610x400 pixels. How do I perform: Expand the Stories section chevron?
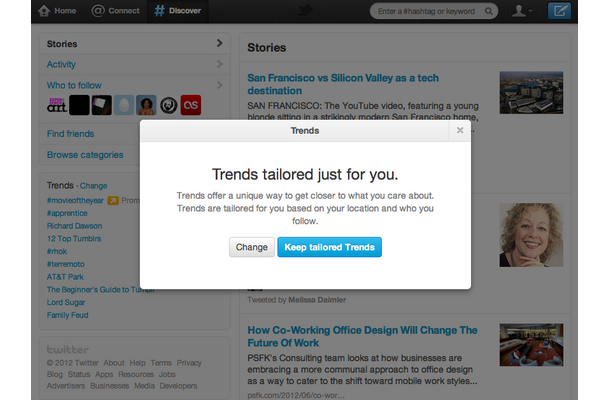click(219, 43)
